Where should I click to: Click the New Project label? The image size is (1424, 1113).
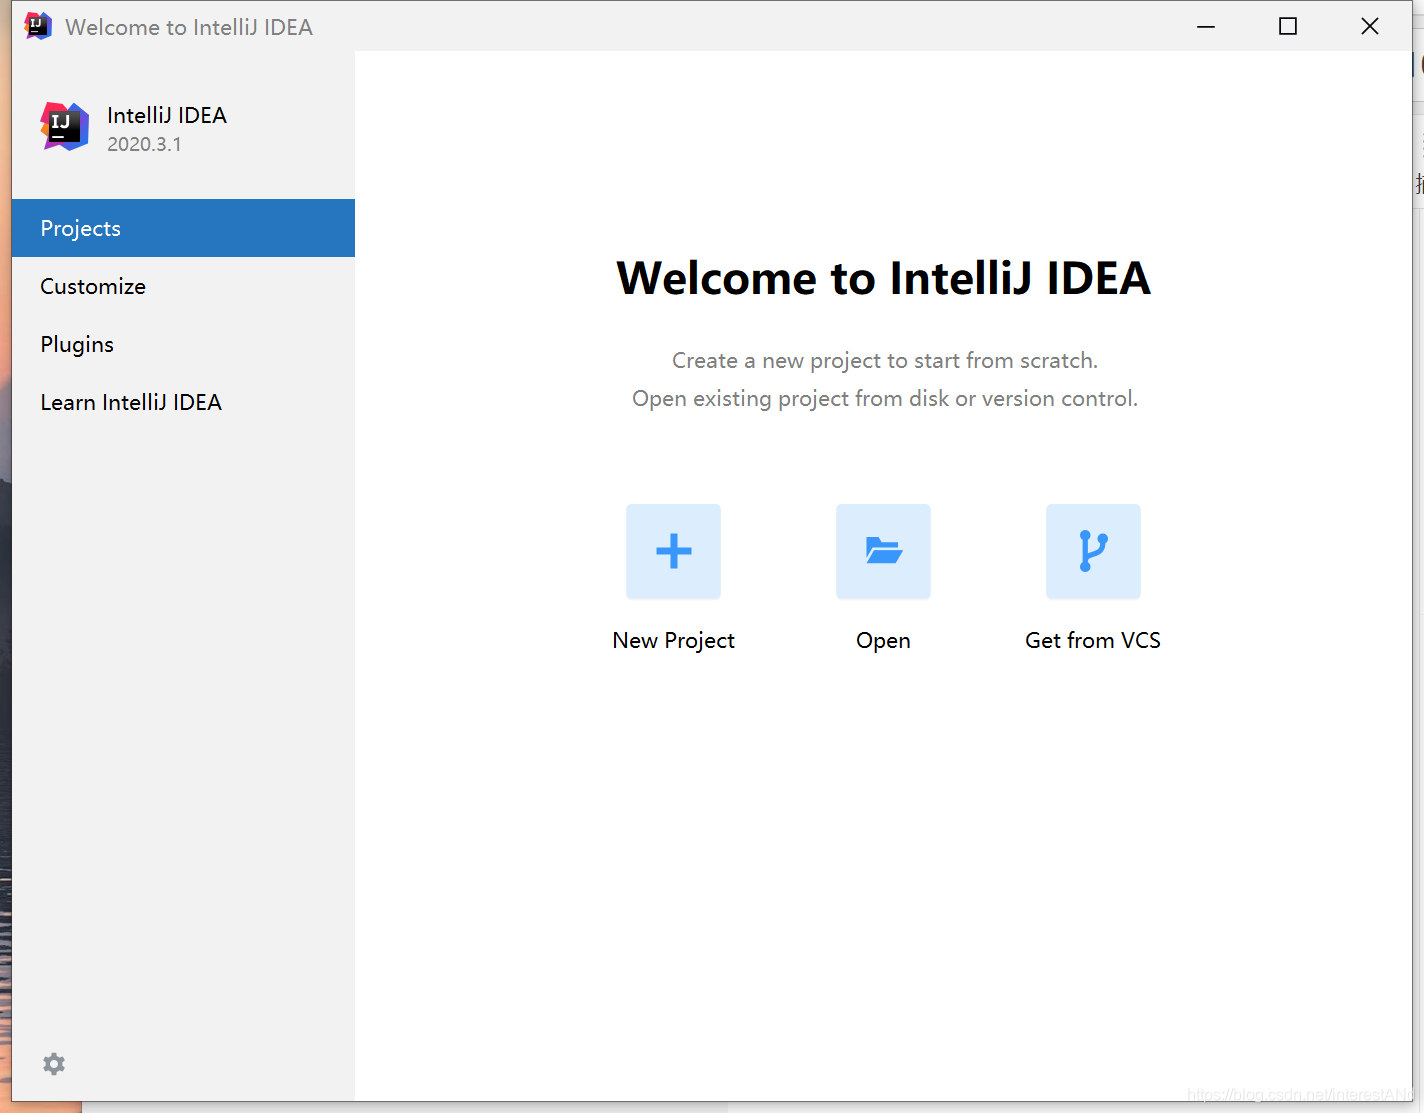point(673,641)
